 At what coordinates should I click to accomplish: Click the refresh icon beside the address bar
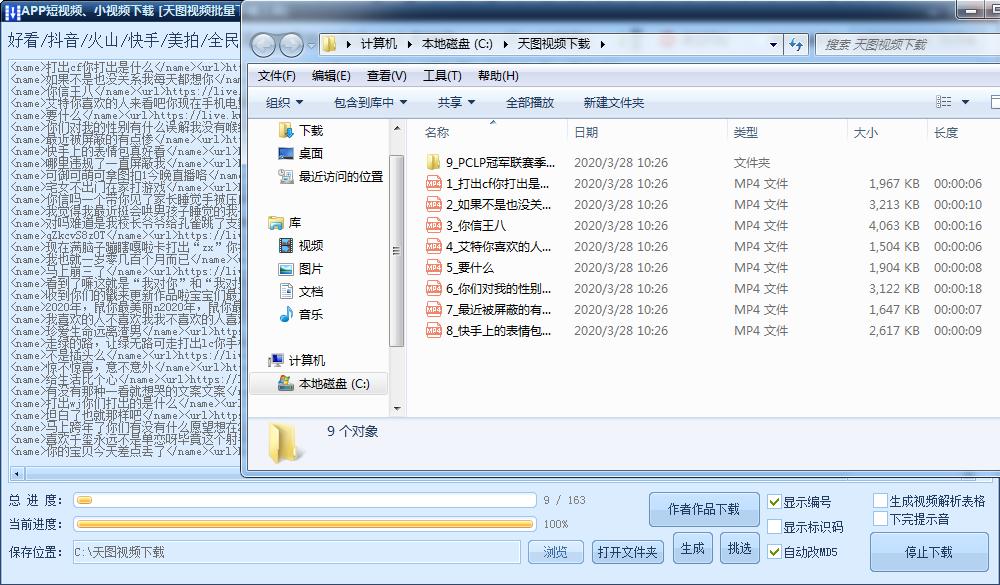point(796,44)
